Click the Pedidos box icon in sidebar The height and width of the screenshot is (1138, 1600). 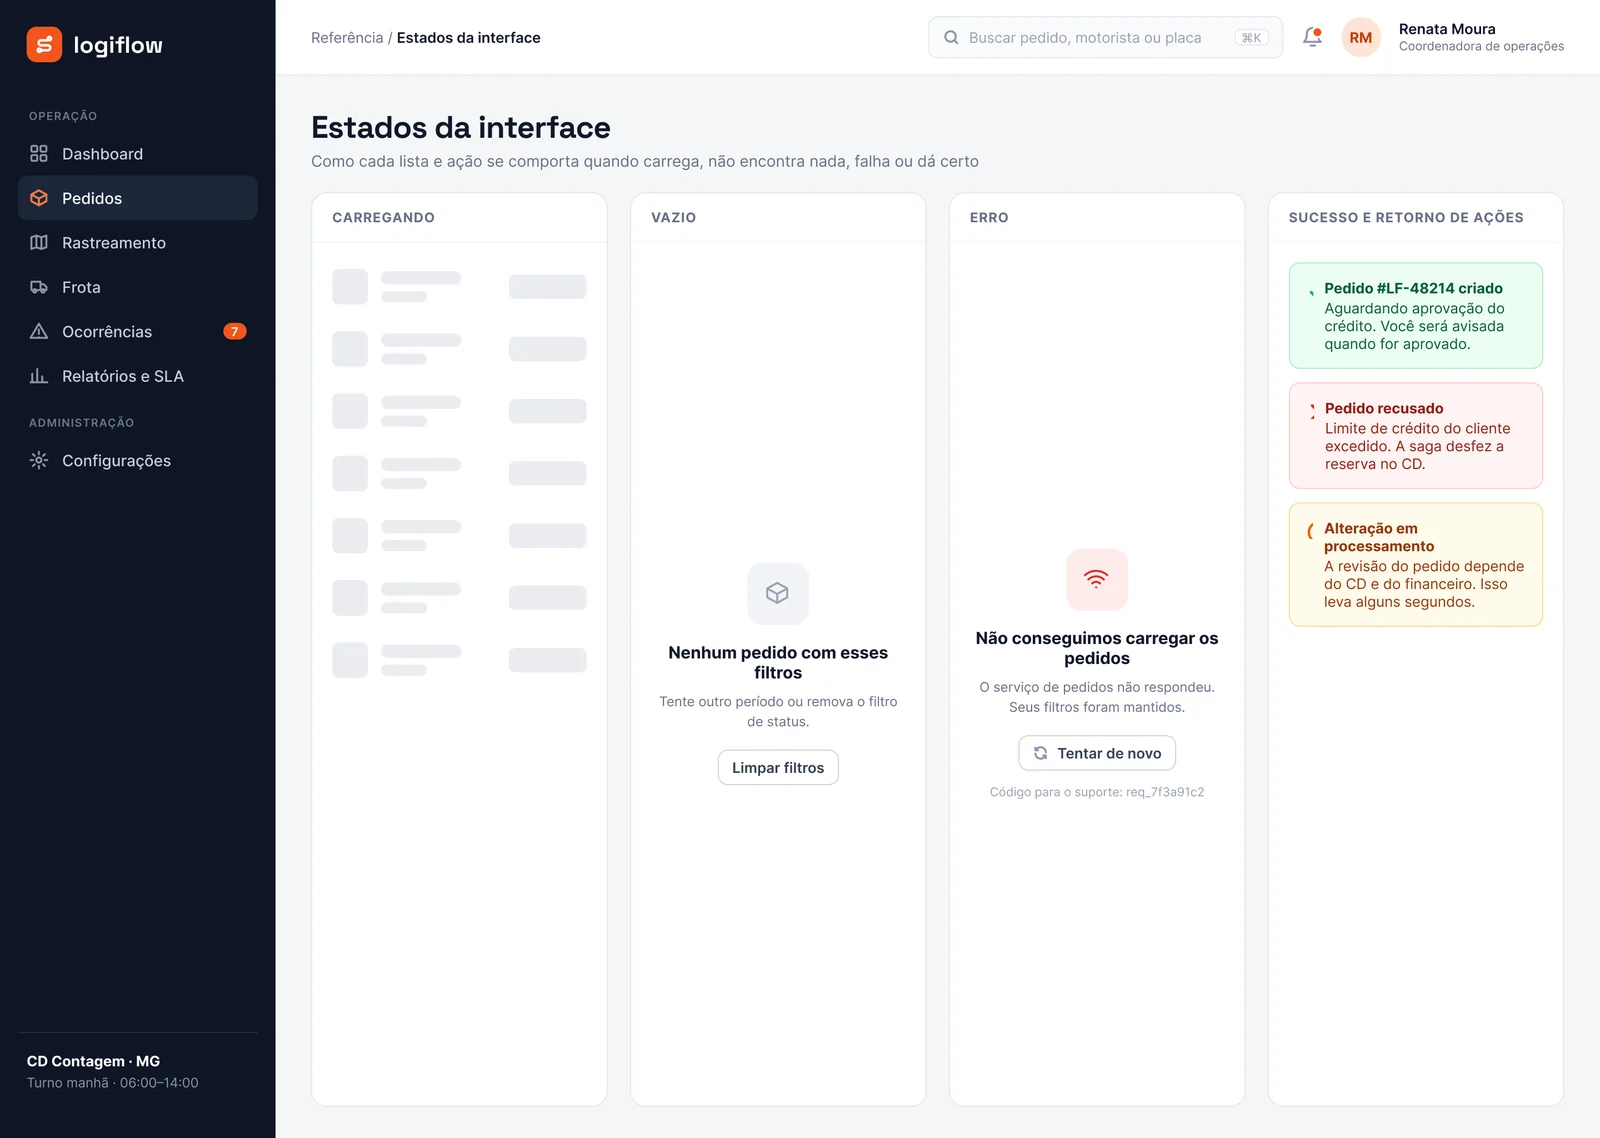[x=39, y=198]
